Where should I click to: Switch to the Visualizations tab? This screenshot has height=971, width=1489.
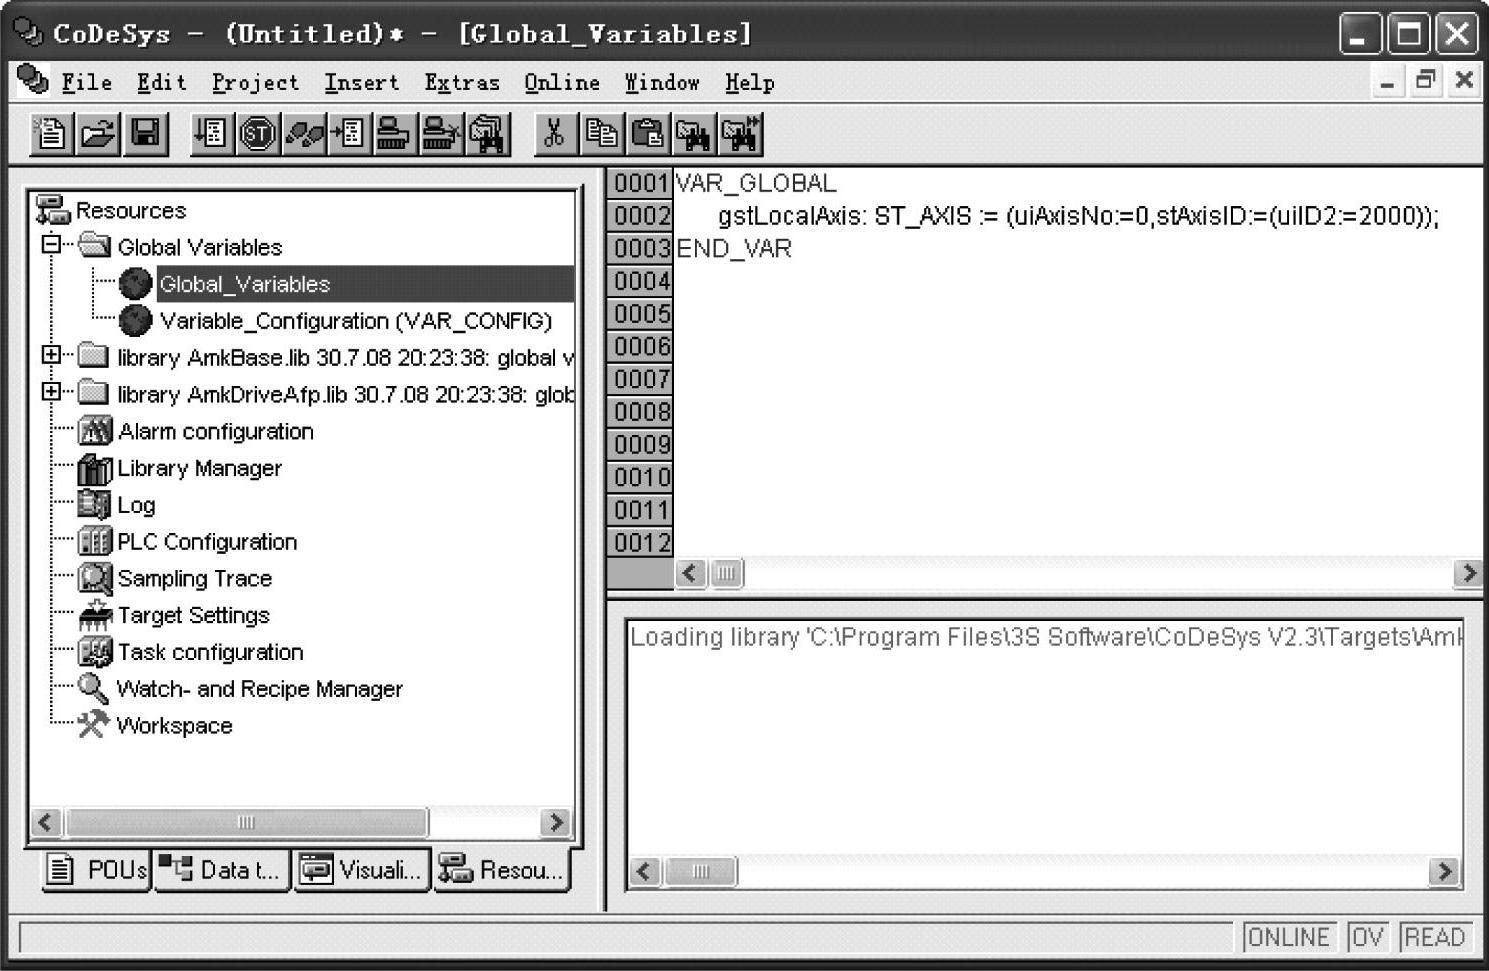click(362, 870)
